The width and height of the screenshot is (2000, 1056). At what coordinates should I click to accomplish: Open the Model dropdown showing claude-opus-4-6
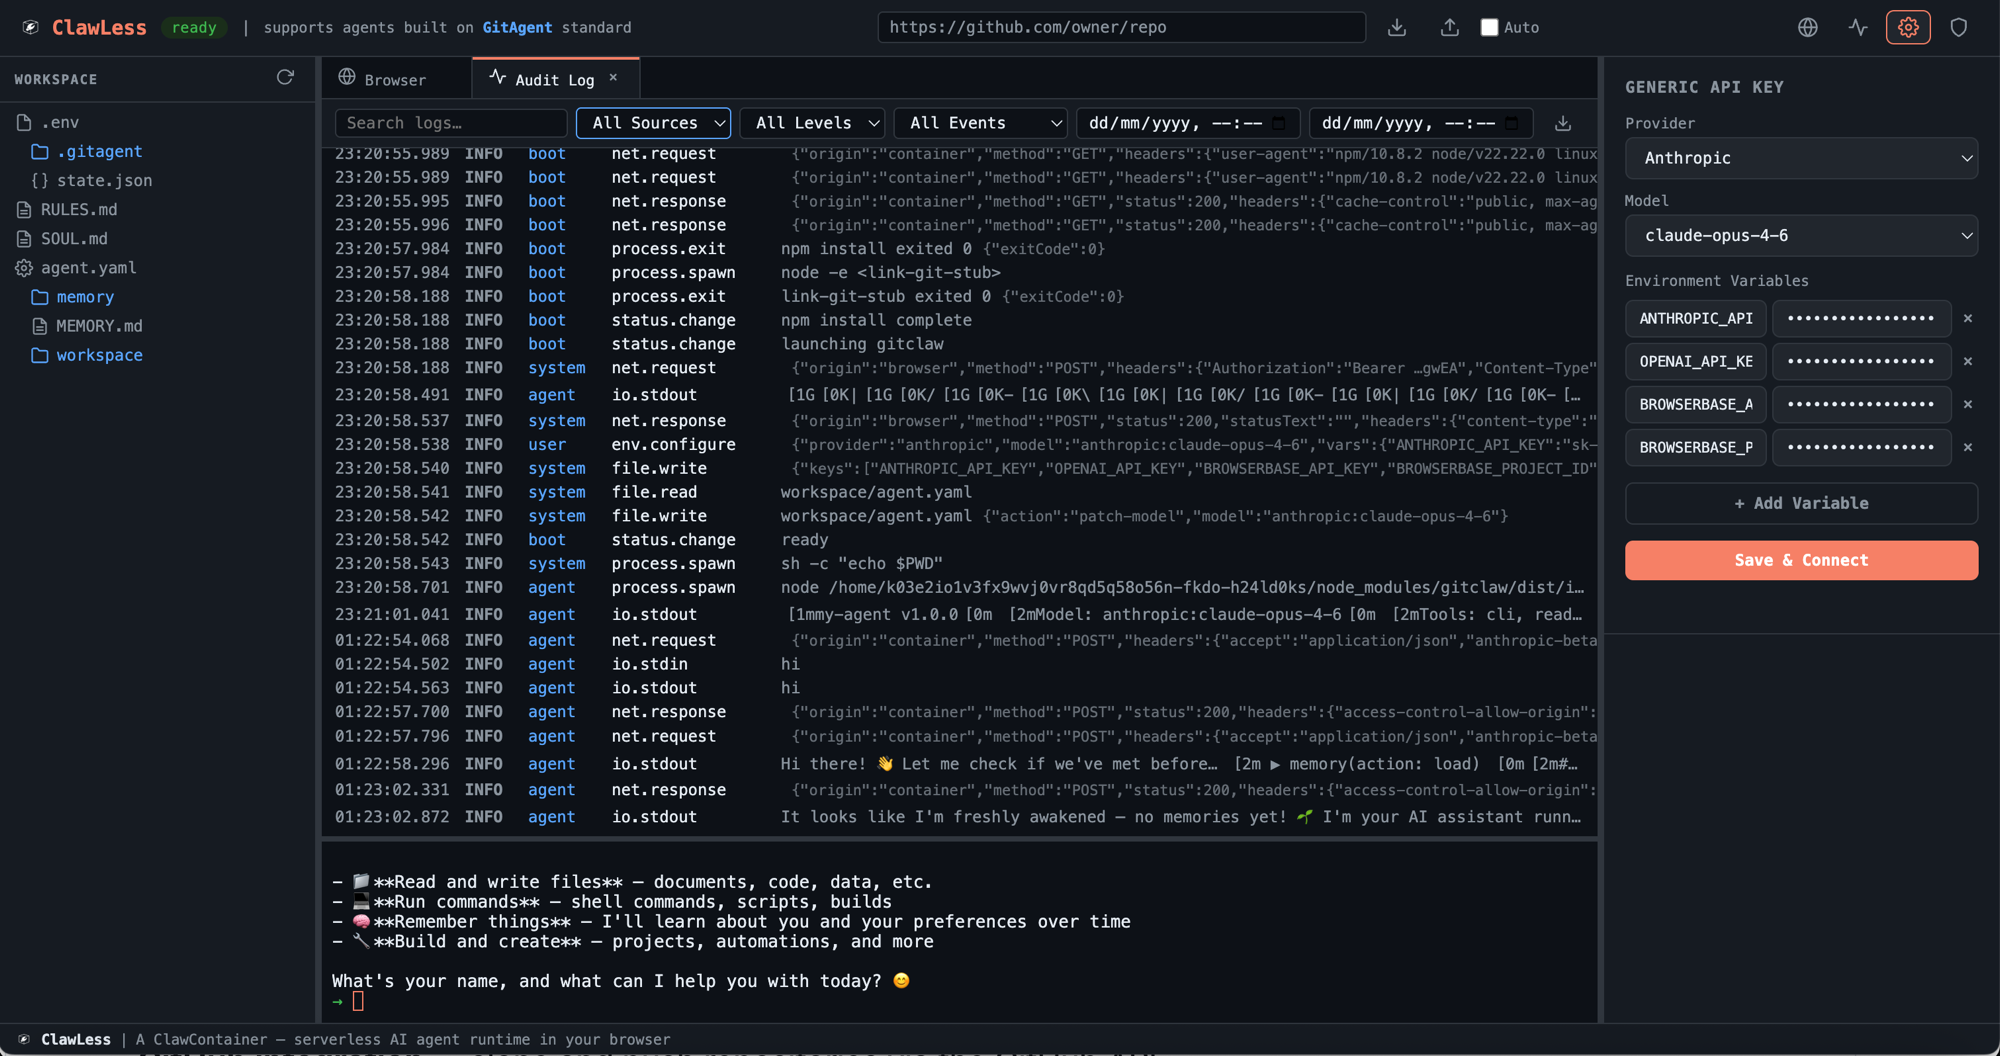[1800, 235]
